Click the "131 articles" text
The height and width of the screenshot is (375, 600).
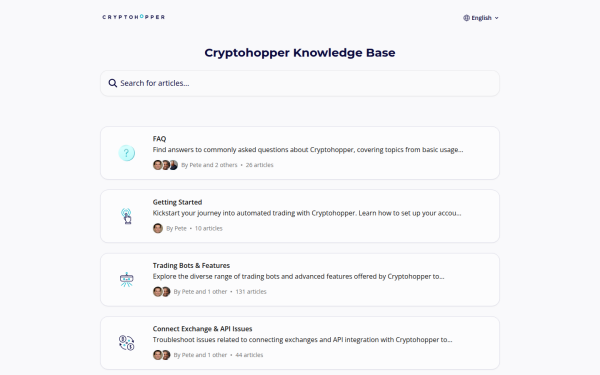[251, 292]
